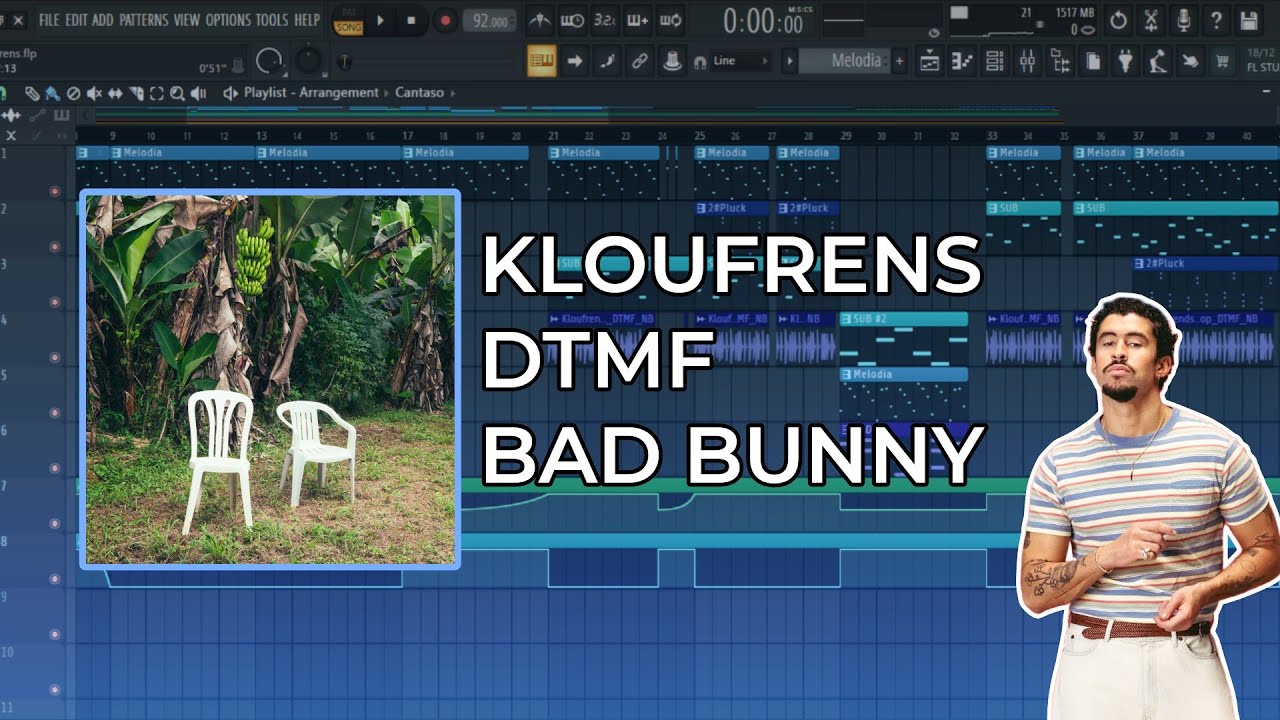This screenshot has width=1280, height=720.
Task: Open the FILE menu
Action: click(x=49, y=20)
